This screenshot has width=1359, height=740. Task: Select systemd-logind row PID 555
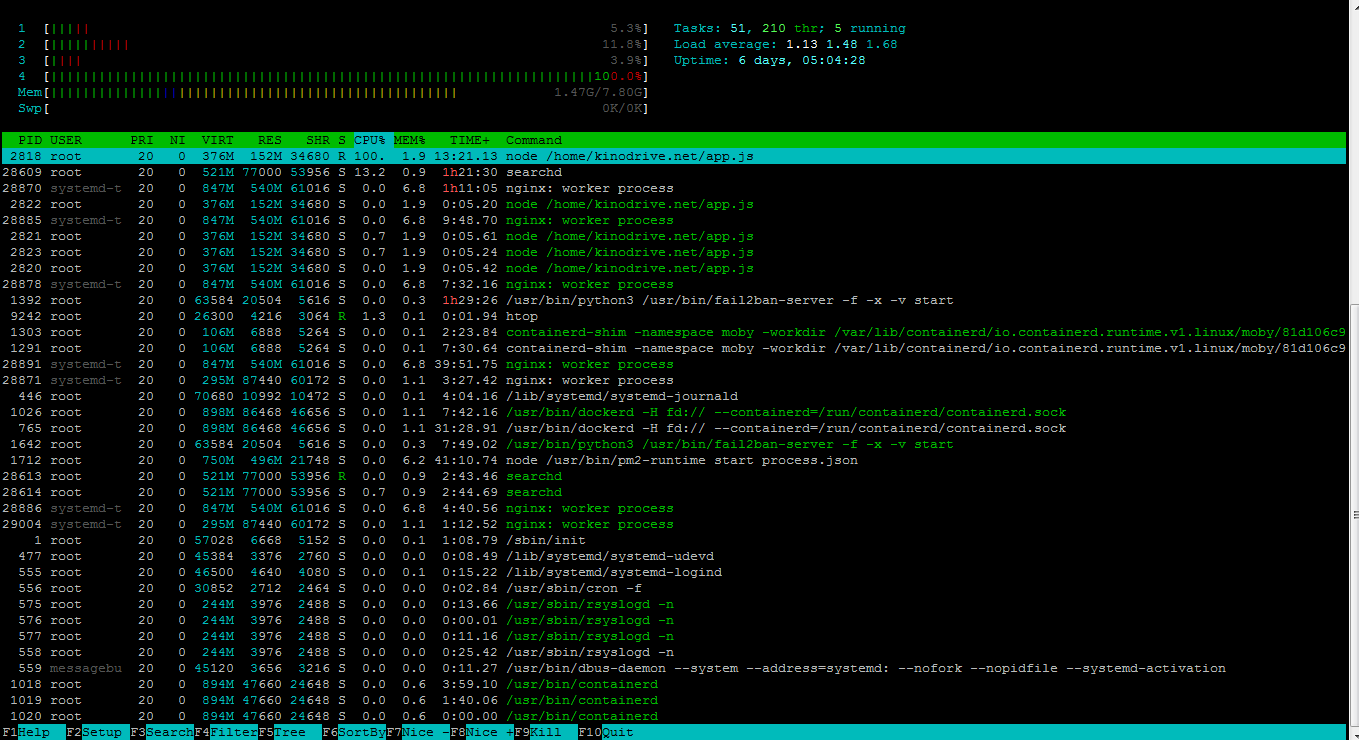674,572
